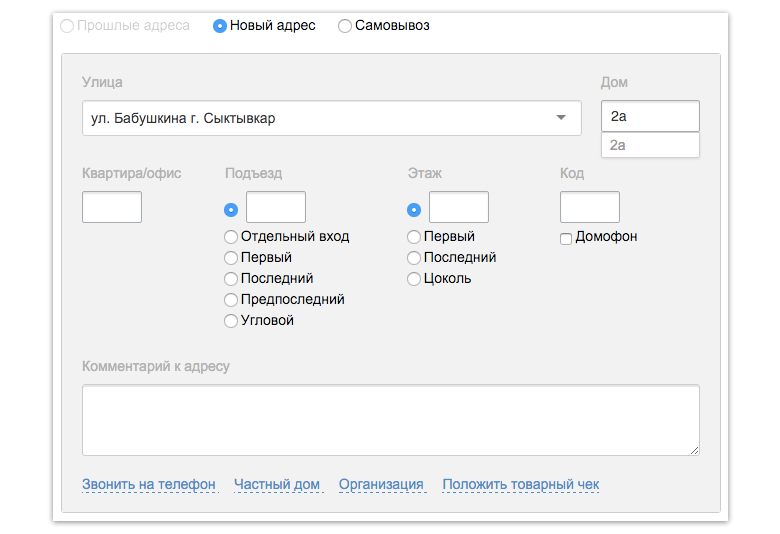The width and height of the screenshot is (780, 534).
Task: Click the Звонить на телефон link
Action: (x=149, y=484)
